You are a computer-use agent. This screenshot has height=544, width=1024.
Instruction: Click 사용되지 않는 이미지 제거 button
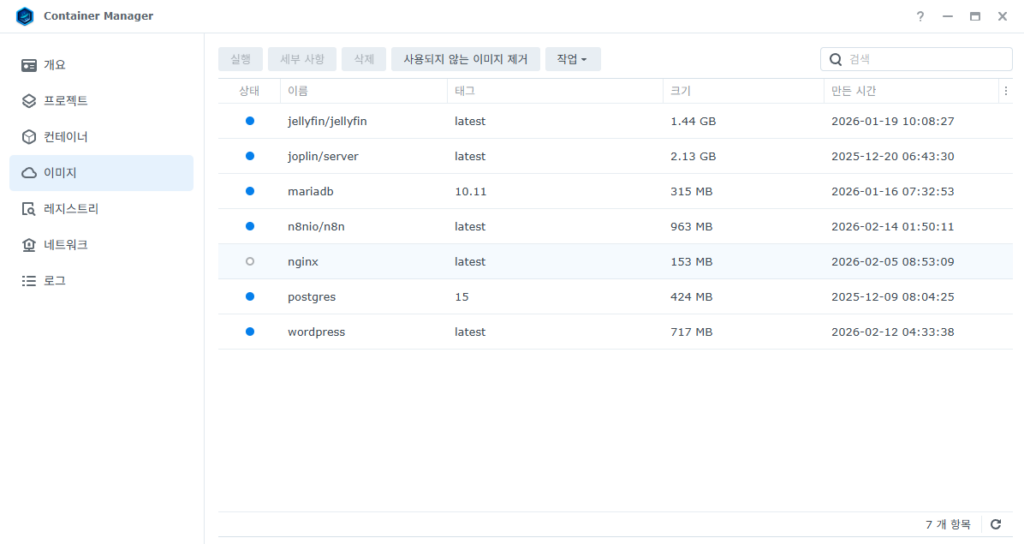pos(465,59)
